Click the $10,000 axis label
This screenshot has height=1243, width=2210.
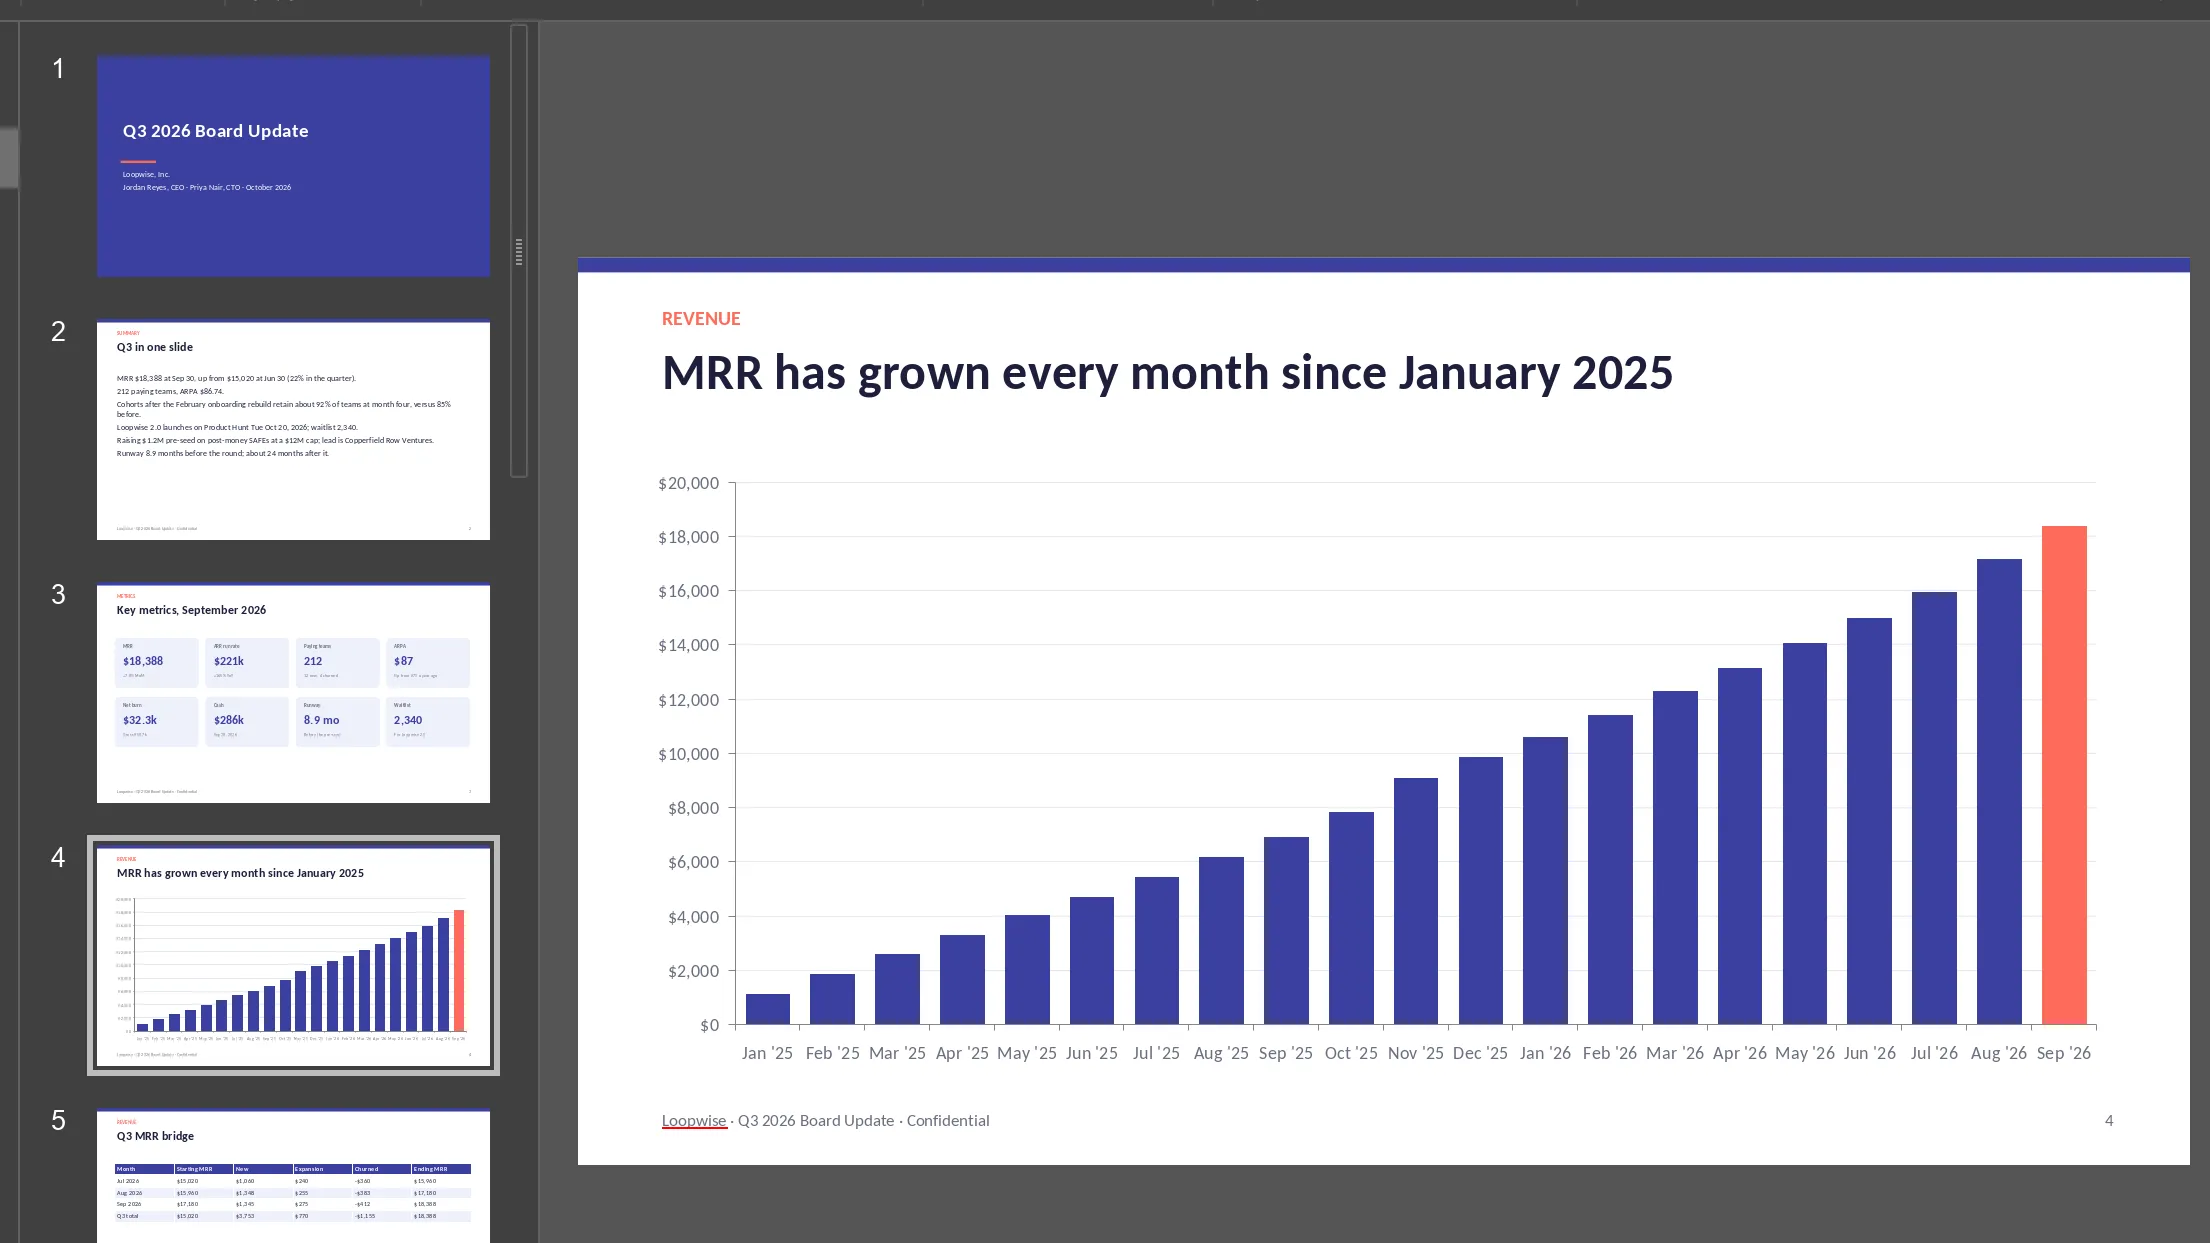point(688,754)
